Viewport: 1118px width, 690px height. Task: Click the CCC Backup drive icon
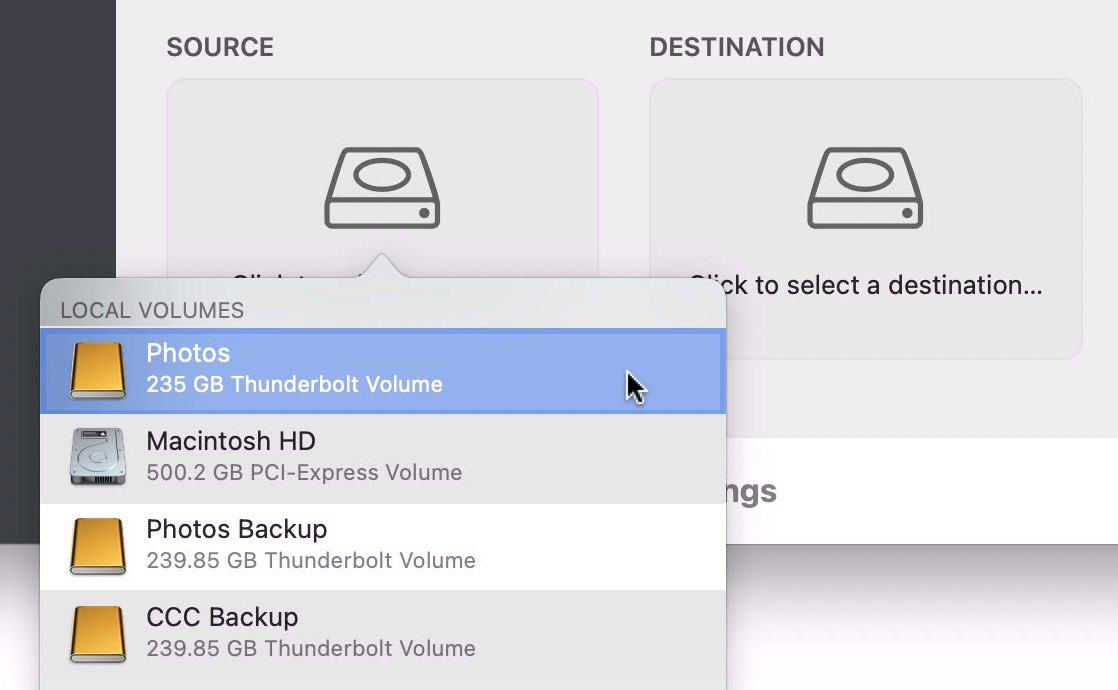98,634
